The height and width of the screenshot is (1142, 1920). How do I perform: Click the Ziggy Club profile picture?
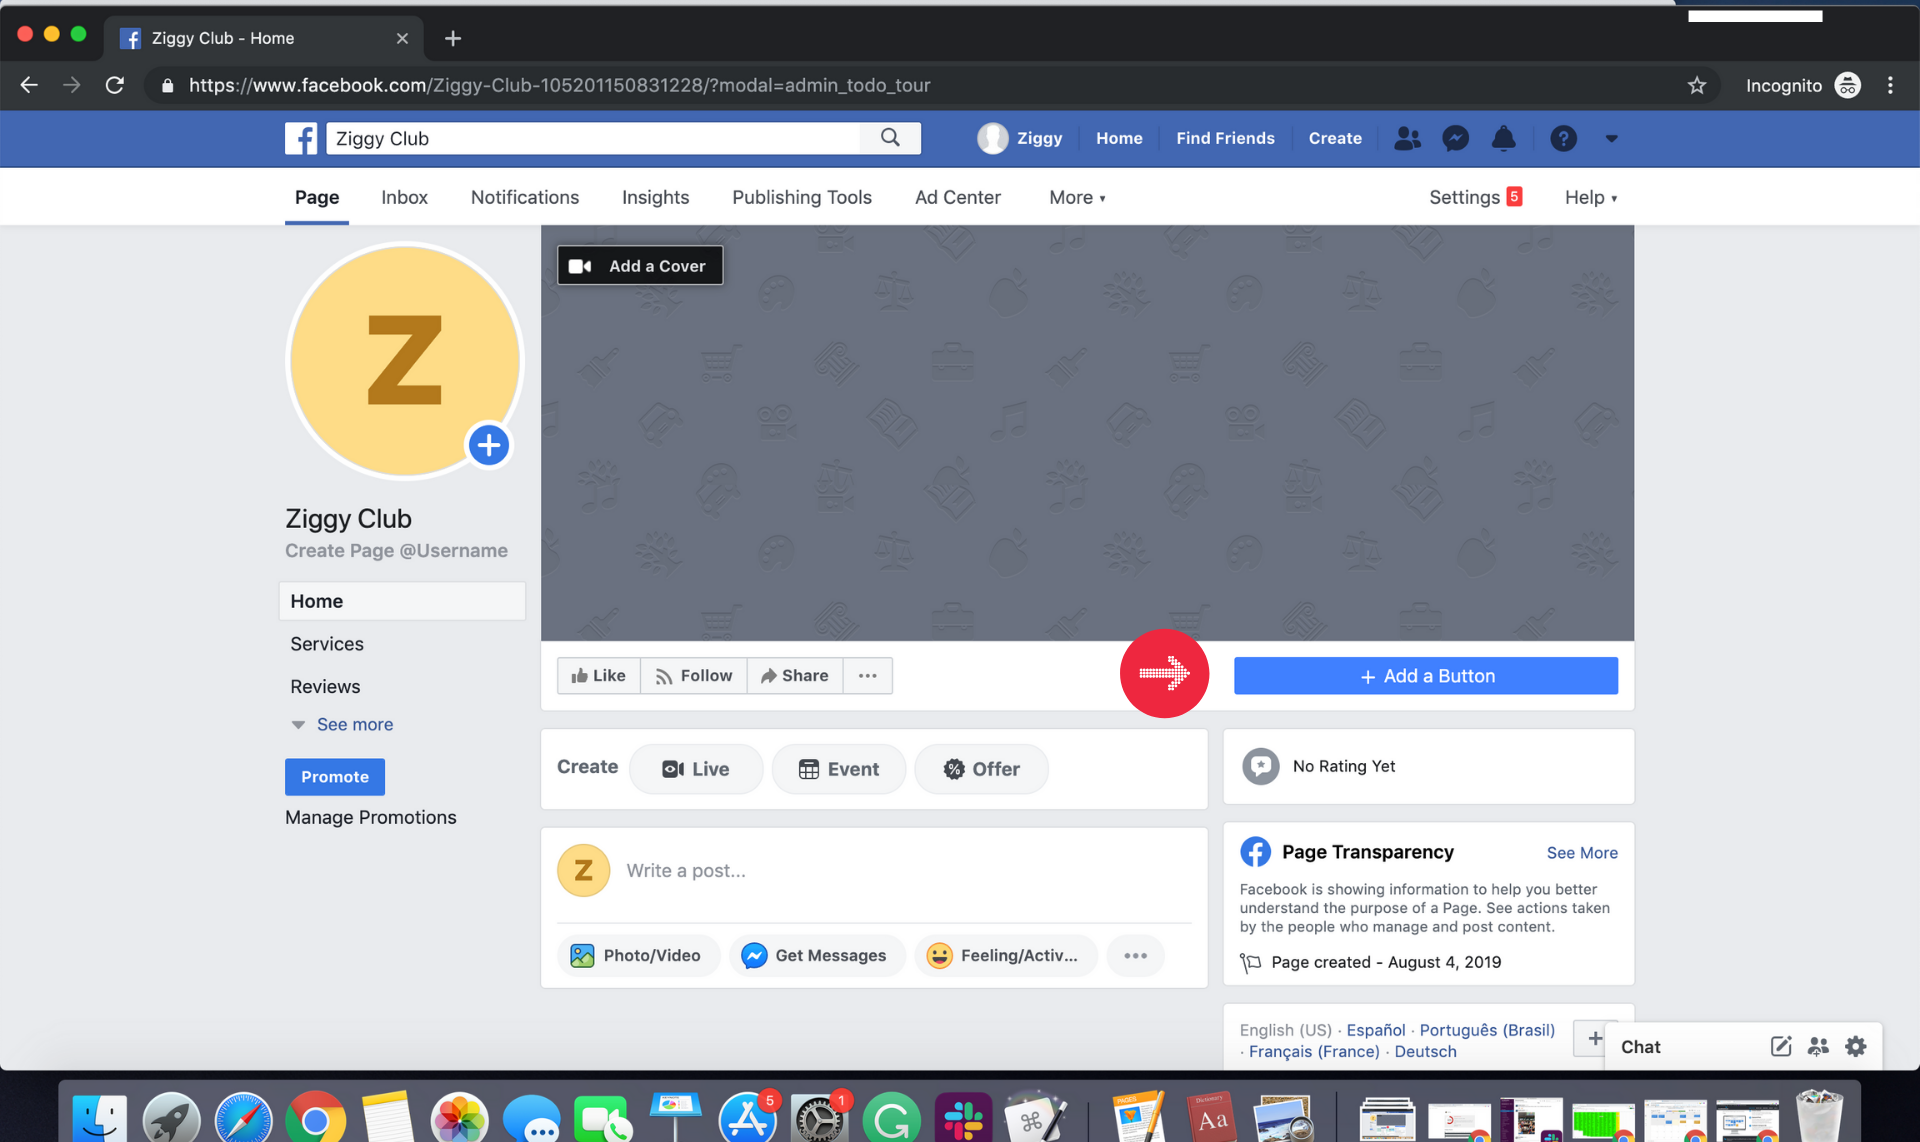[x=404, y=361]
